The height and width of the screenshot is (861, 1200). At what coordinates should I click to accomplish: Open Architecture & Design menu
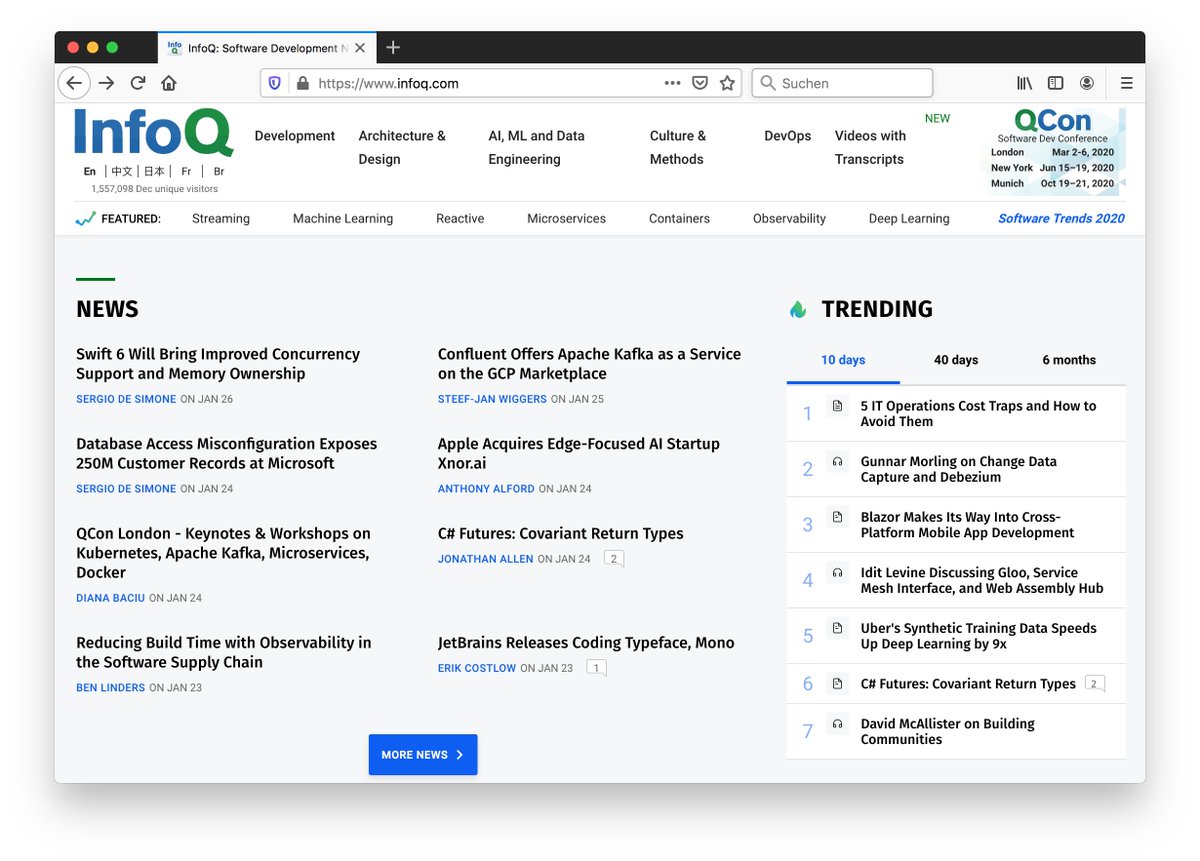coord(402,147)
